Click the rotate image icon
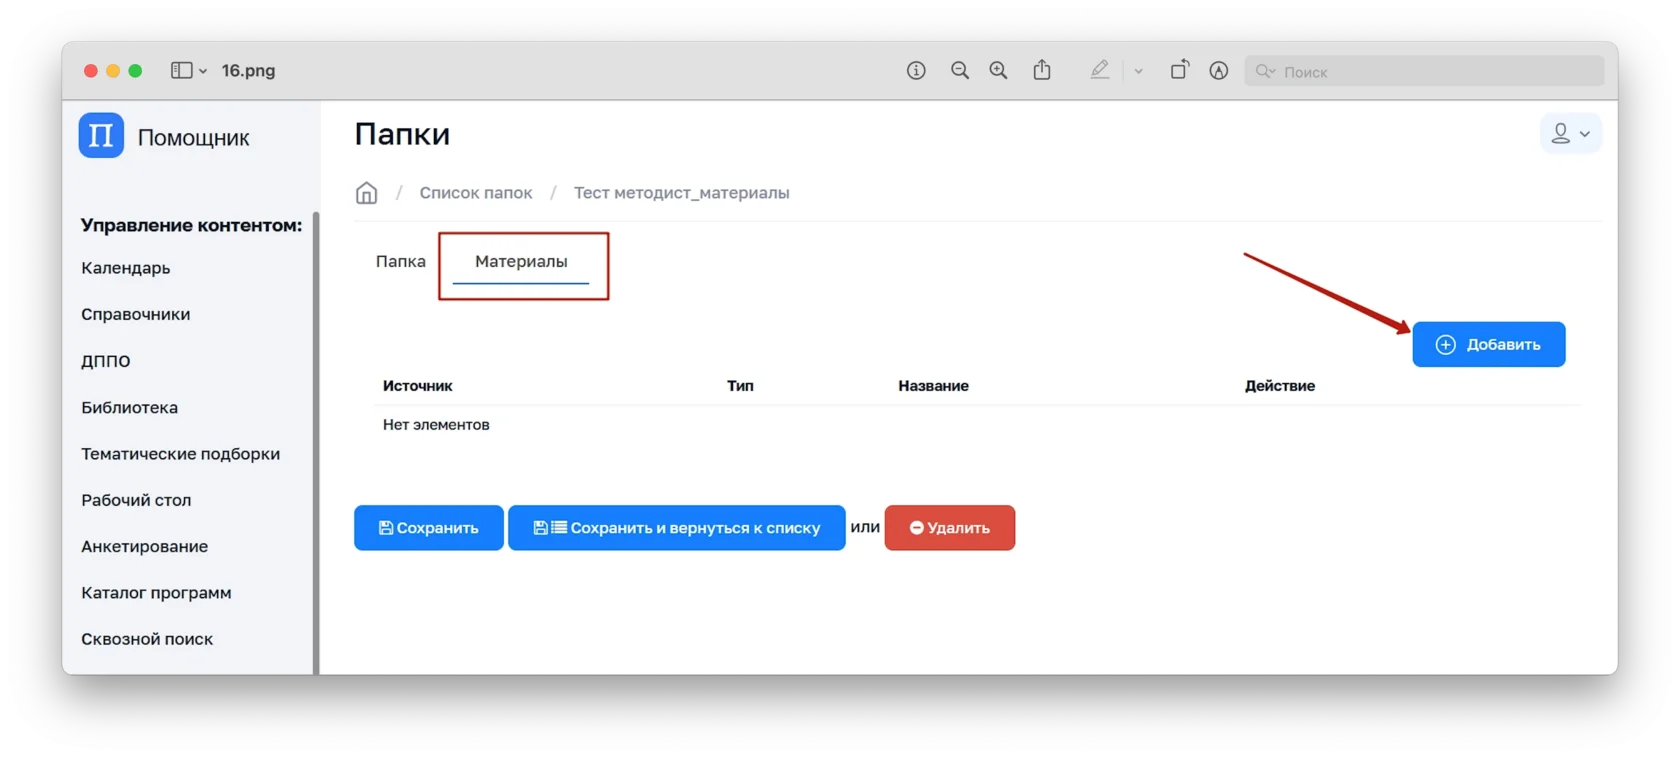Viewport: 1680px width, 757px height. tap(1180, 70)
